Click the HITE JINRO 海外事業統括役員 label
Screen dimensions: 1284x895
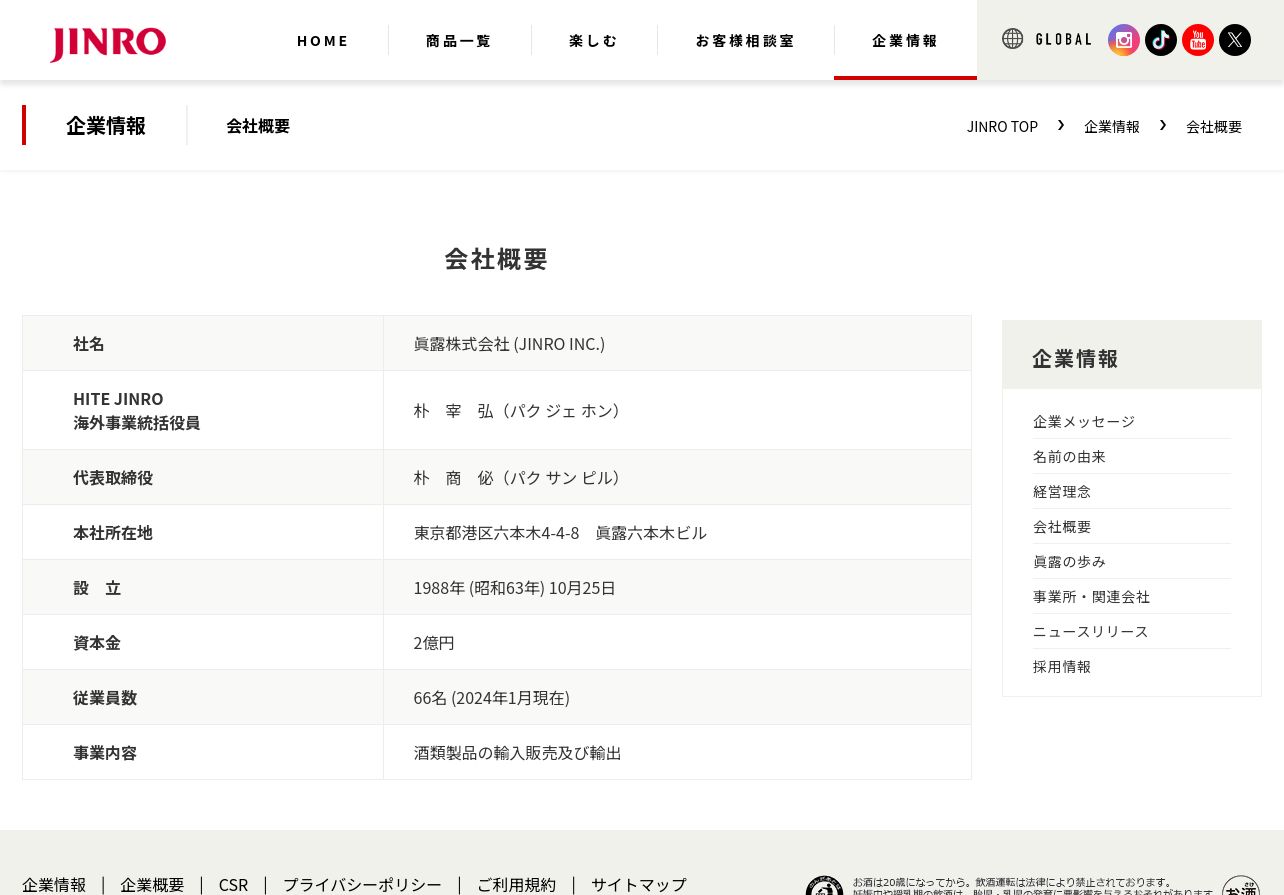tap(136, 411)
